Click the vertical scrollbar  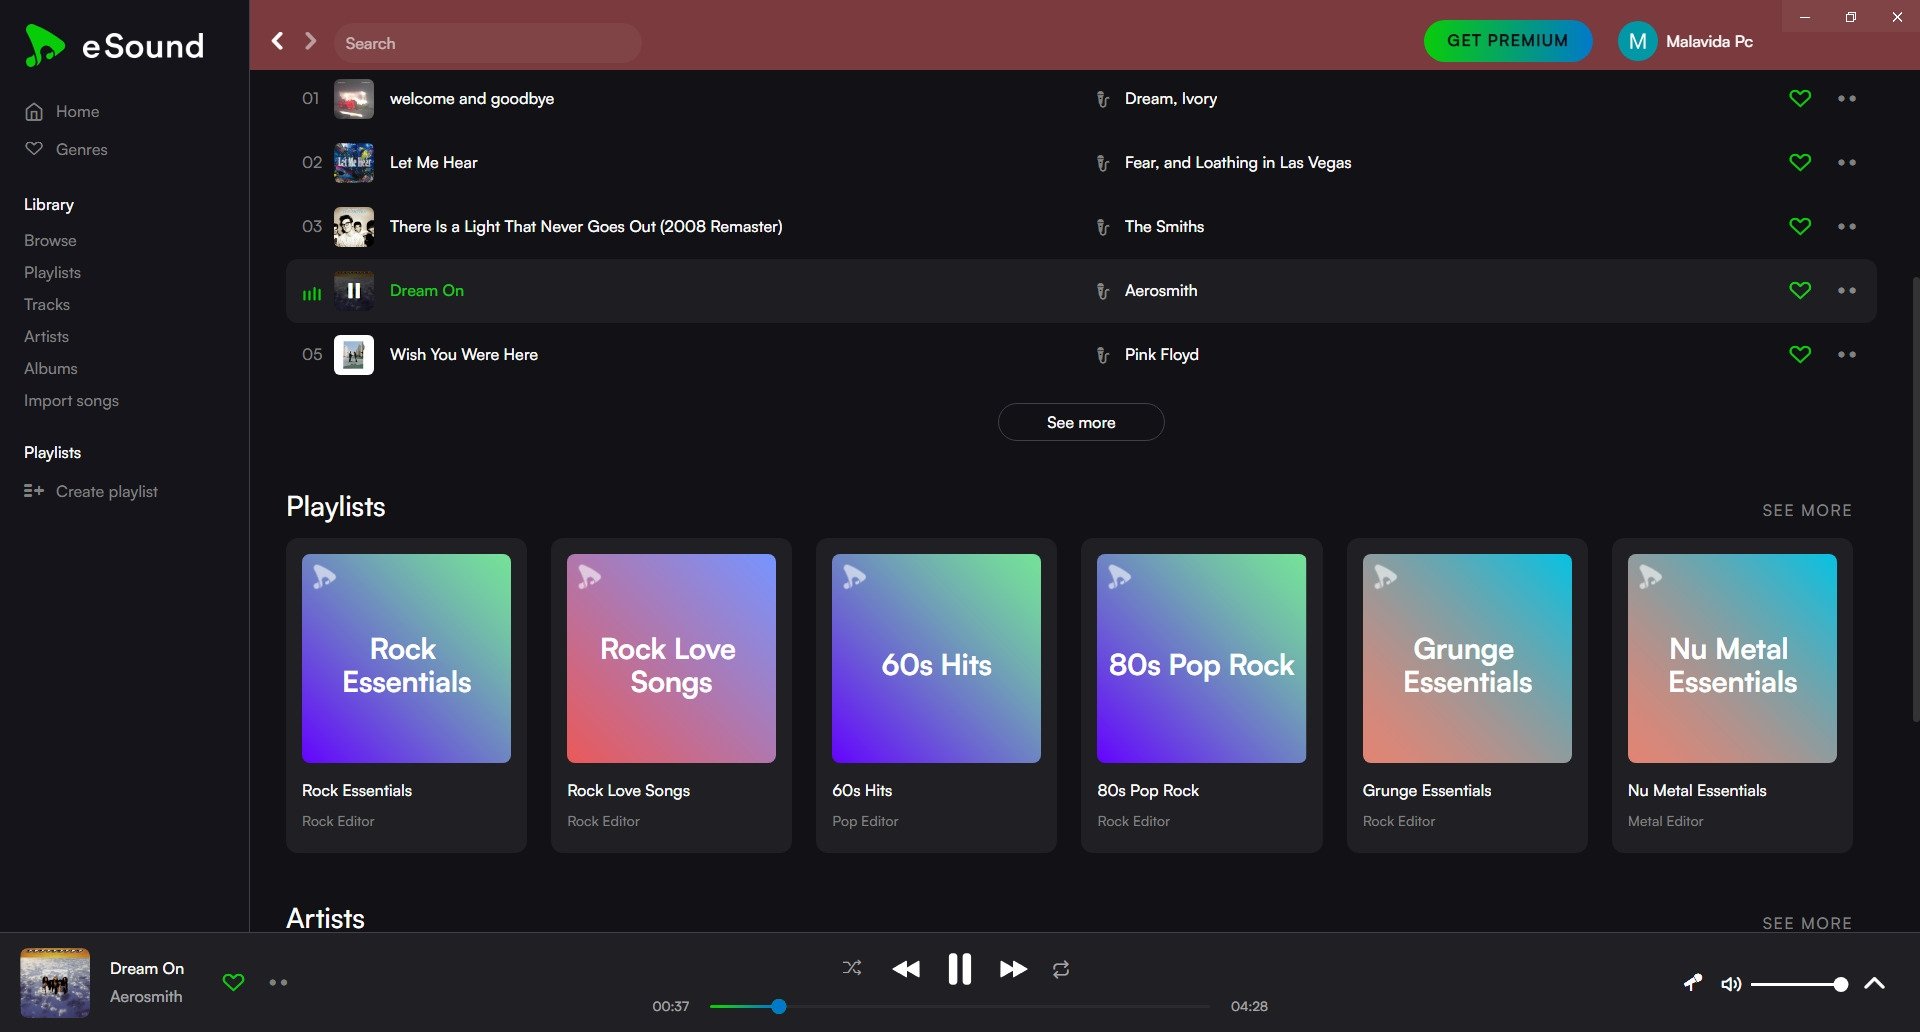1915,500
